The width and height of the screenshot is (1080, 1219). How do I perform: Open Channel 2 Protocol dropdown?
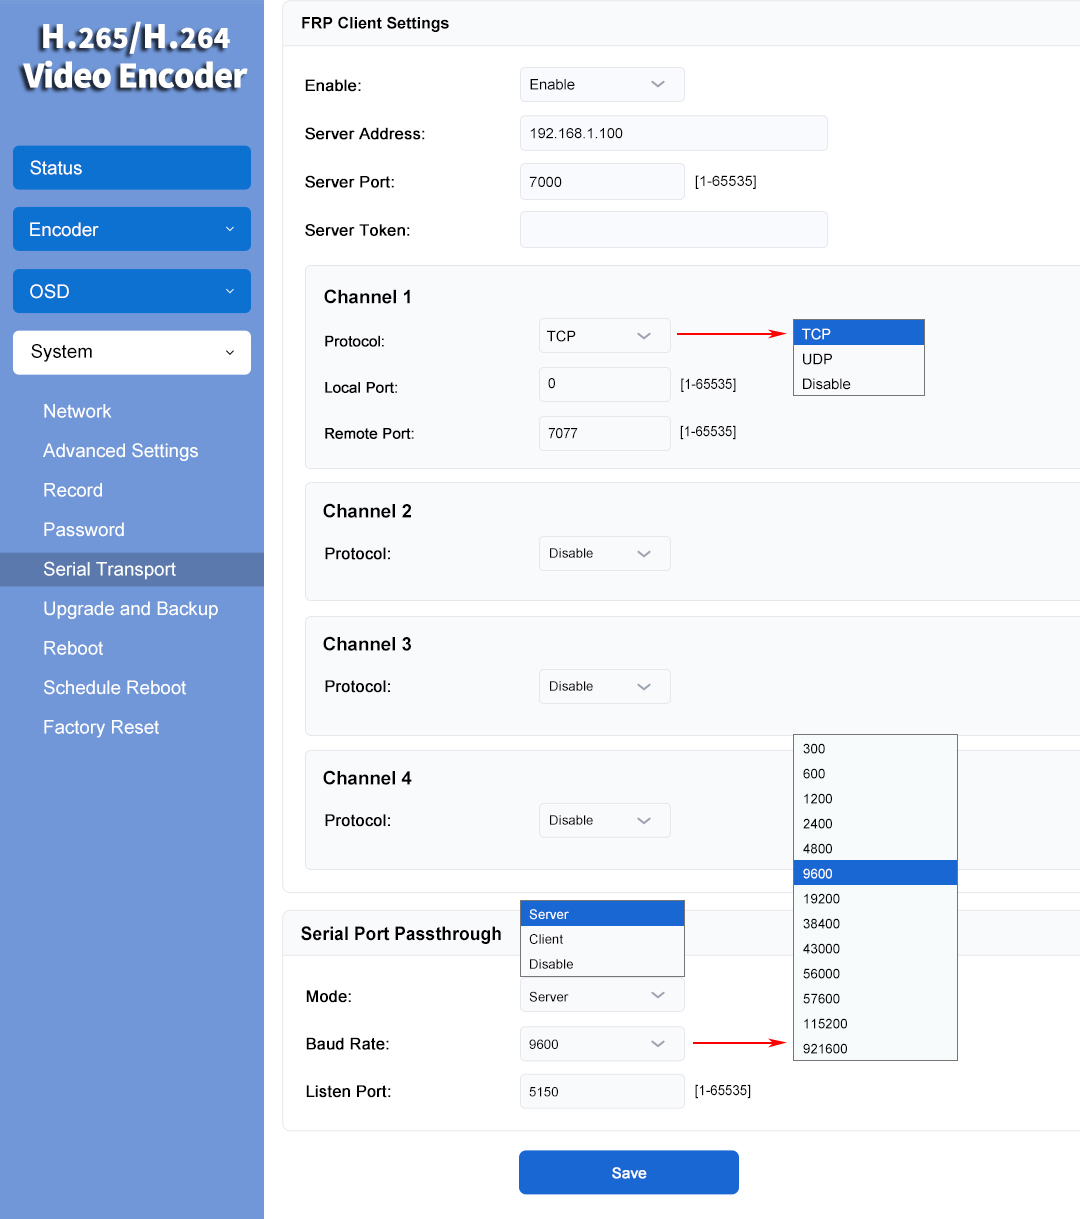click(604, 553)
